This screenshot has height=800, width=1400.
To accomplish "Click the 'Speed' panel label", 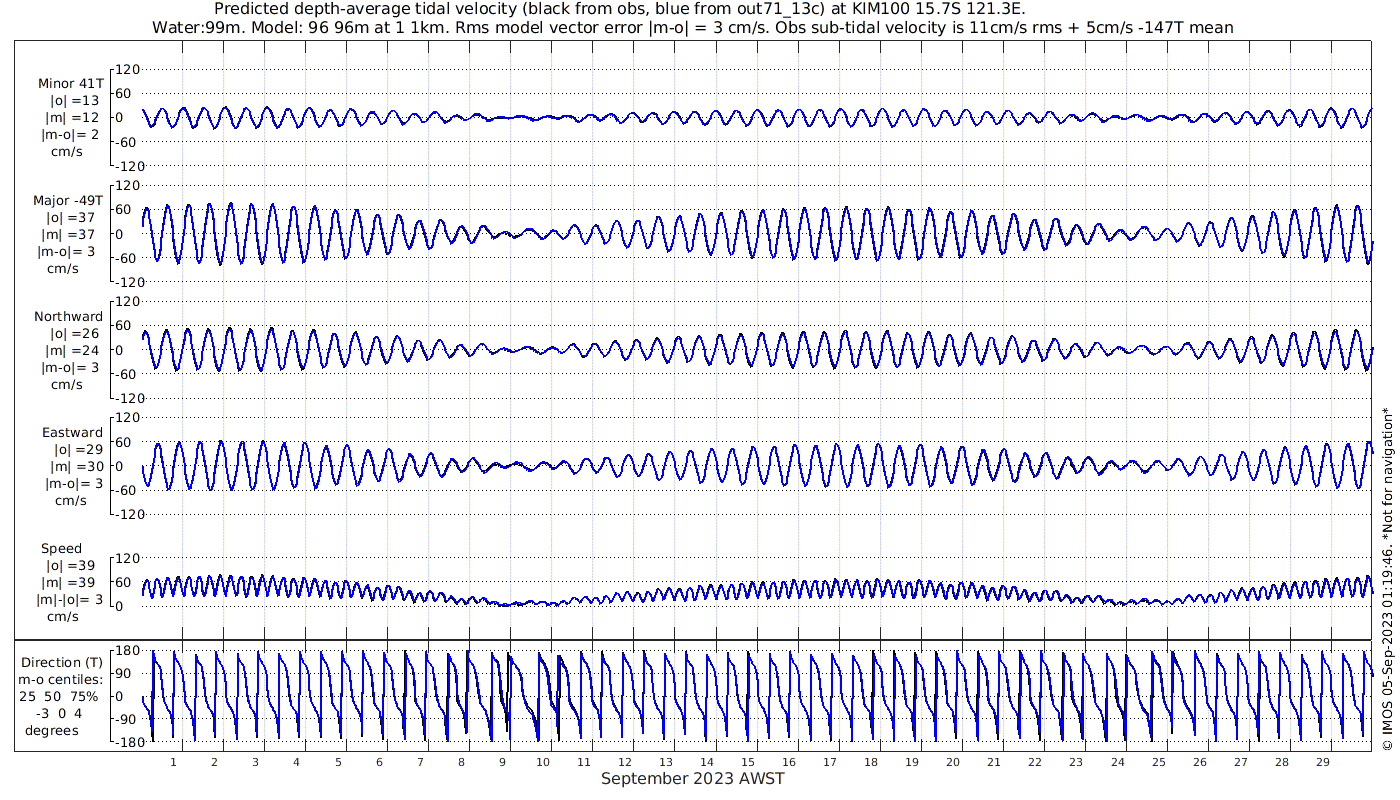I will click(61, 548).
